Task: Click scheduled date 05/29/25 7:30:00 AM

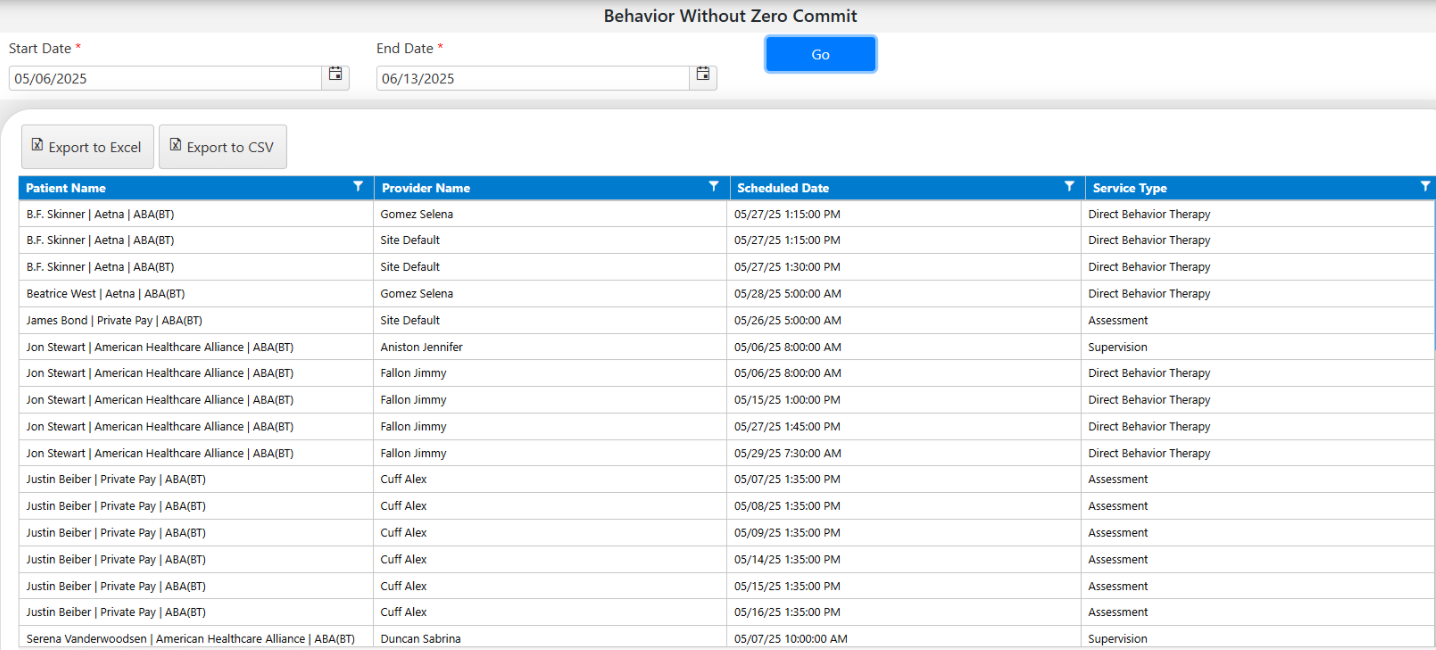Action: click(x=788, y=453)
